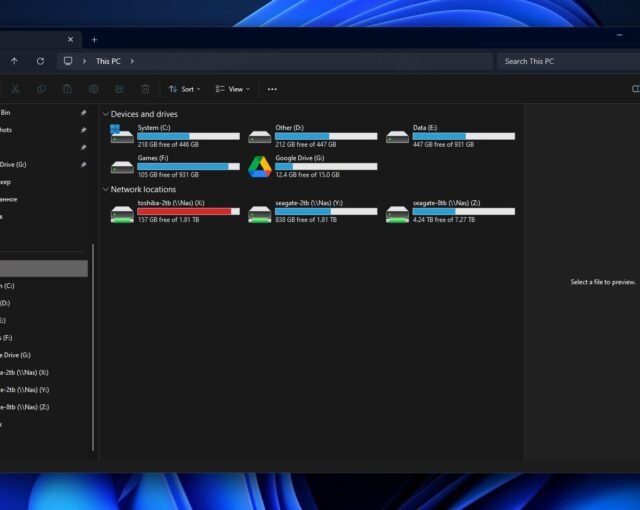Click '105 GB free of 931 GB' text
The height and width of the screenshot is (510, 640).
[168, 175]
